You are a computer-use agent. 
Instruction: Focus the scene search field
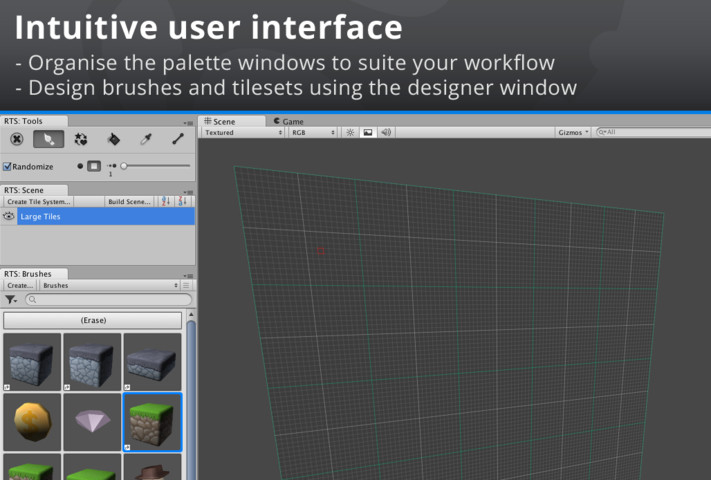pos(653,132)
